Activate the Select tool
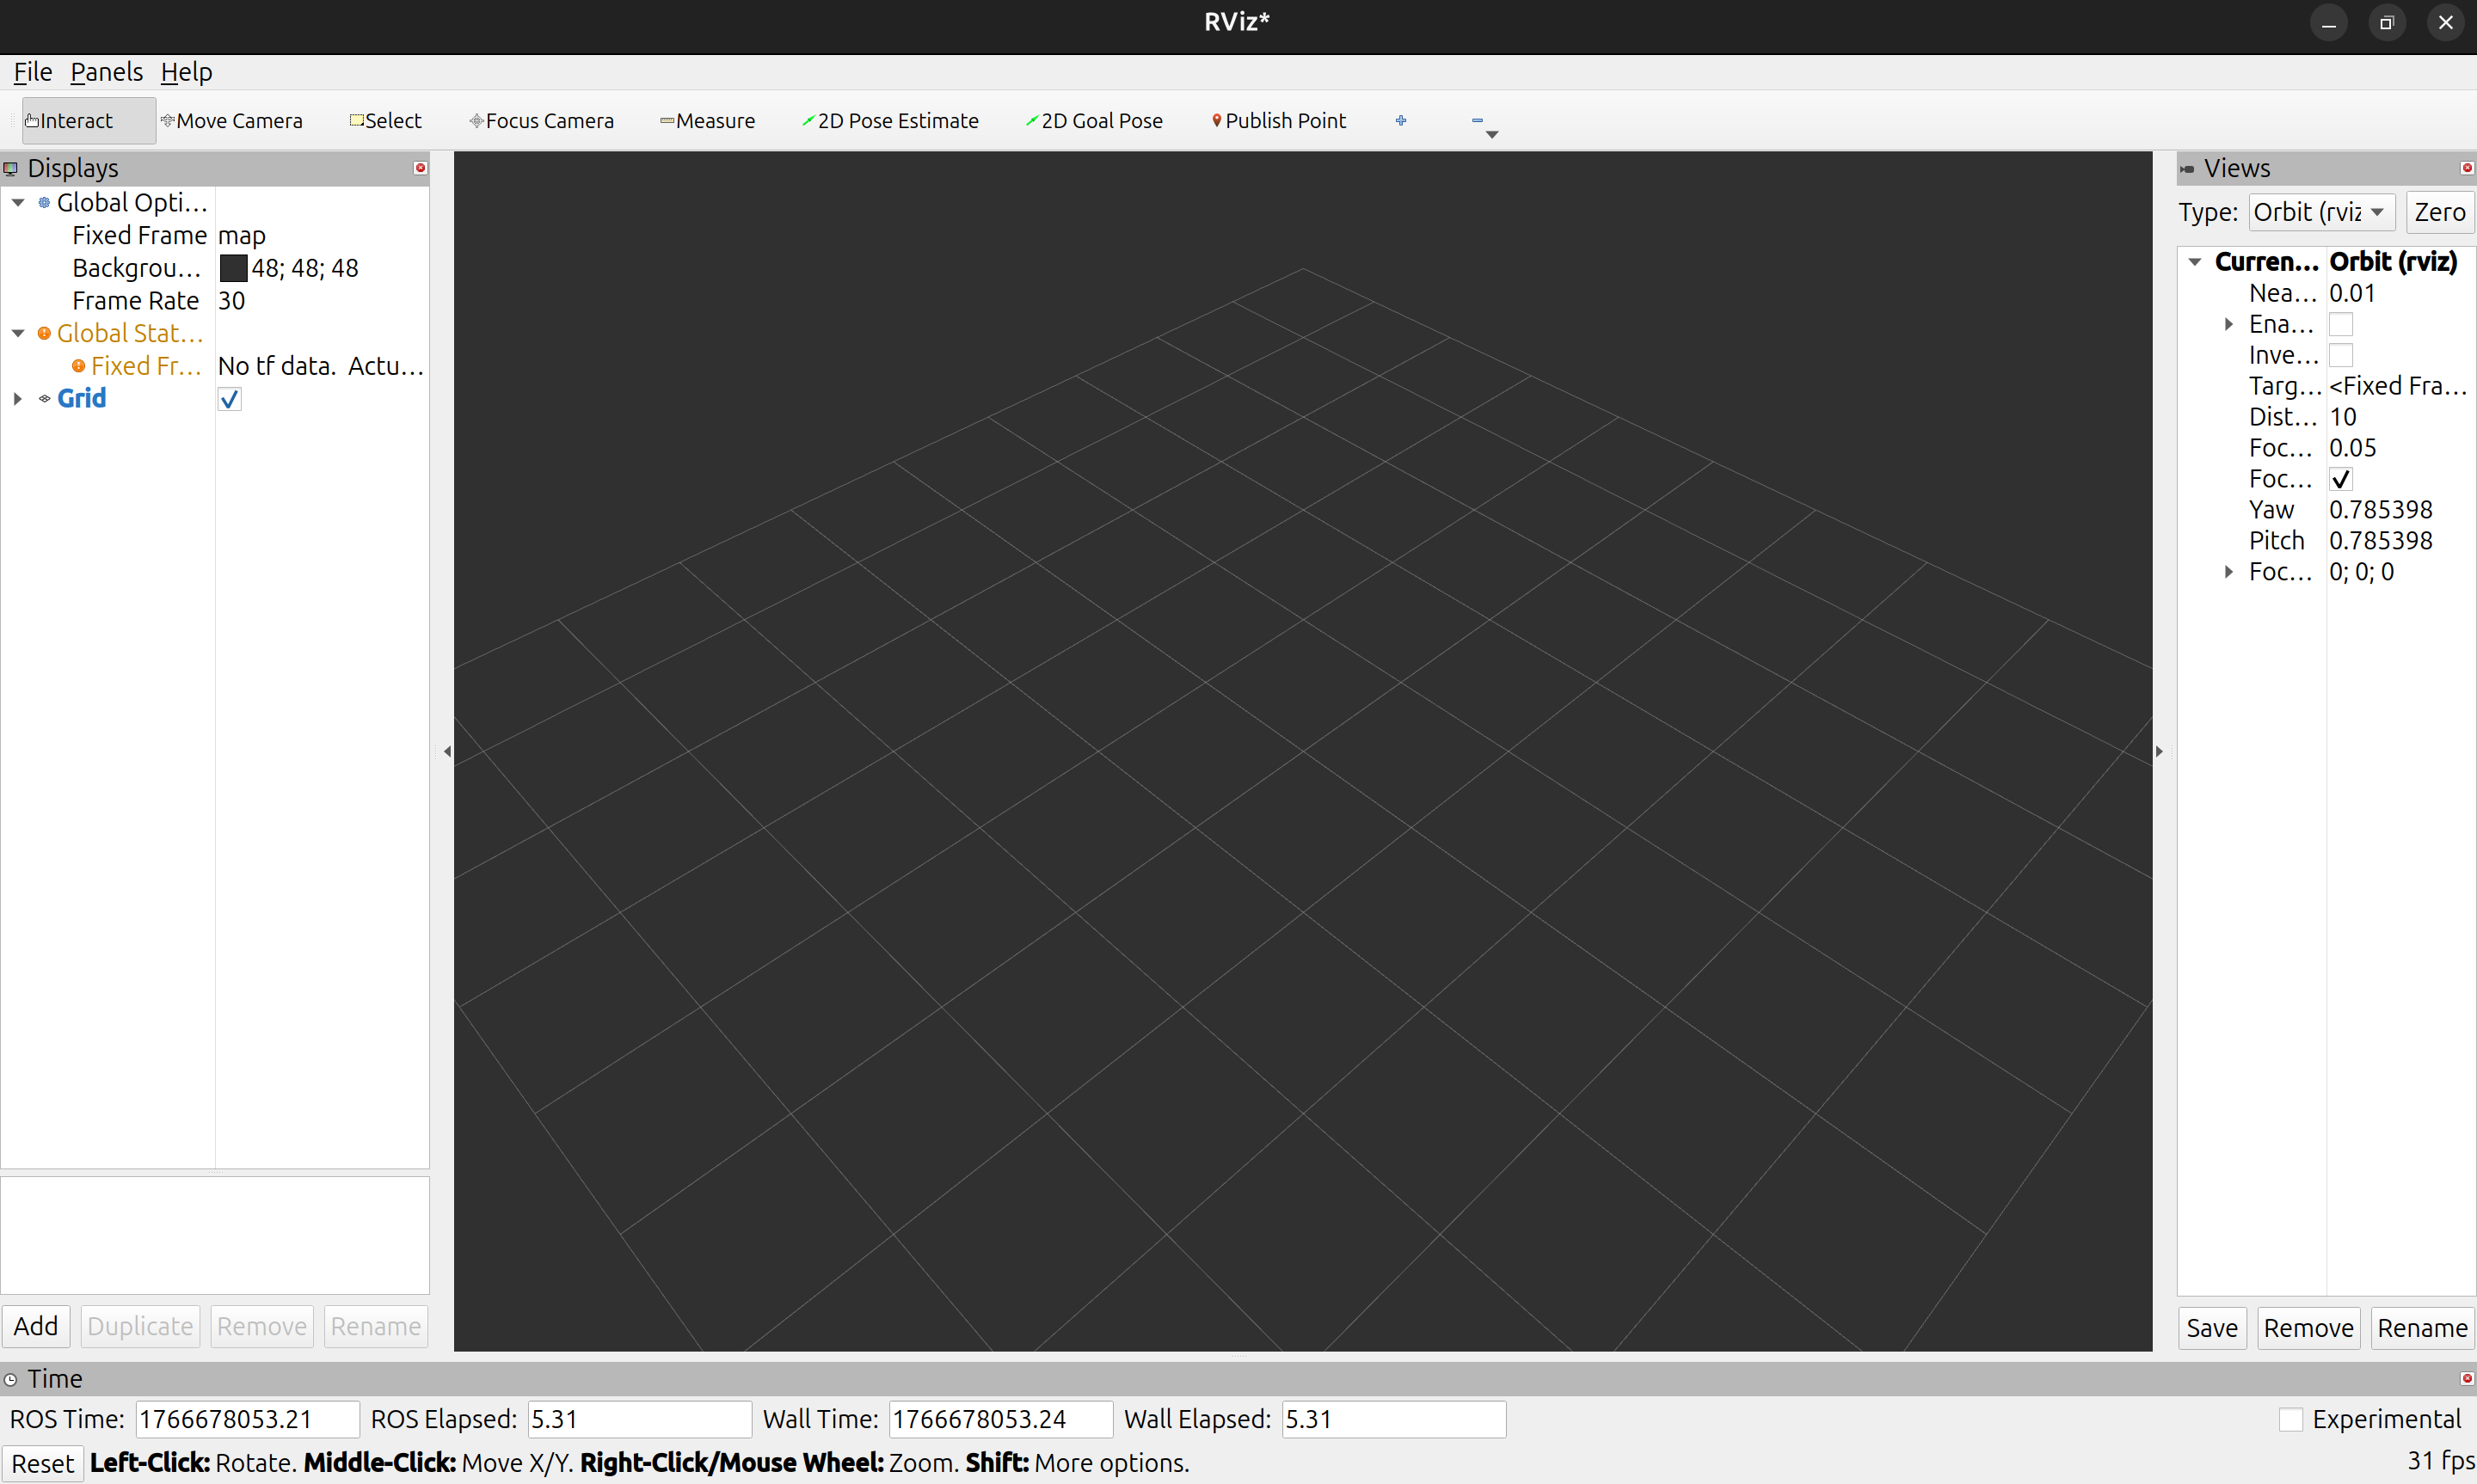 coord(386,121)
